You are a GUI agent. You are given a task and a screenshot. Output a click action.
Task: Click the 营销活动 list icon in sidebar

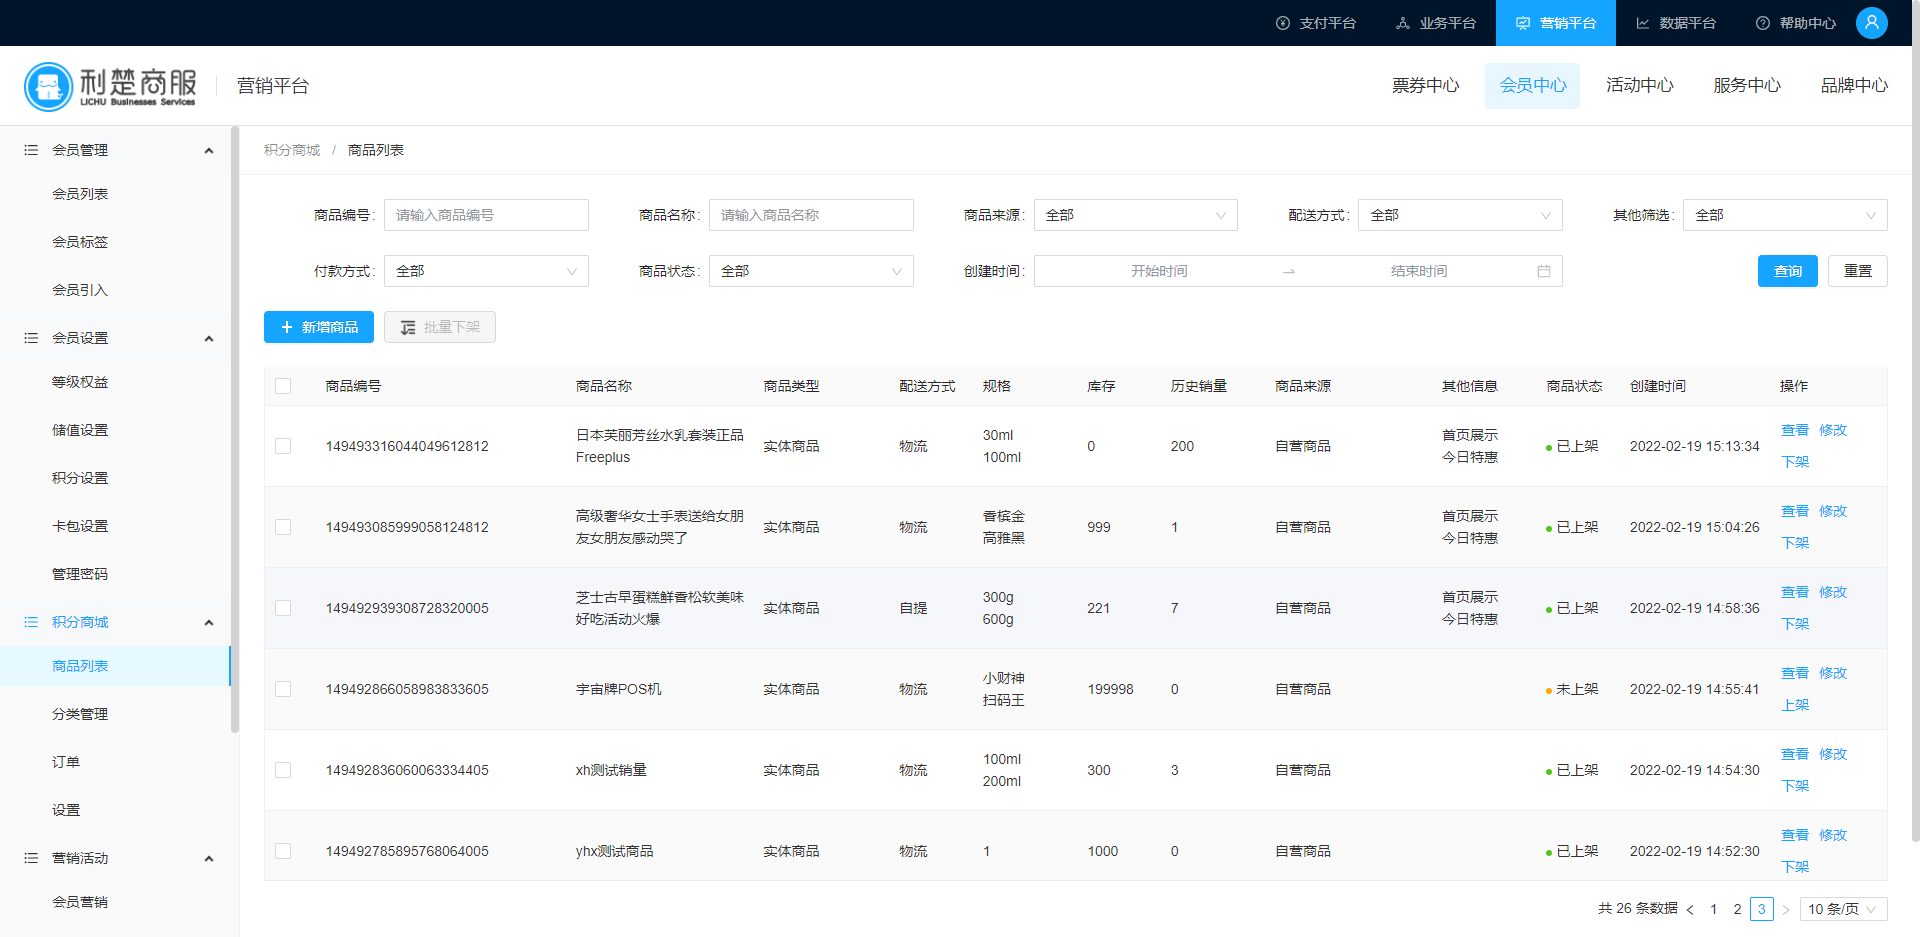(x=31, y=858)
